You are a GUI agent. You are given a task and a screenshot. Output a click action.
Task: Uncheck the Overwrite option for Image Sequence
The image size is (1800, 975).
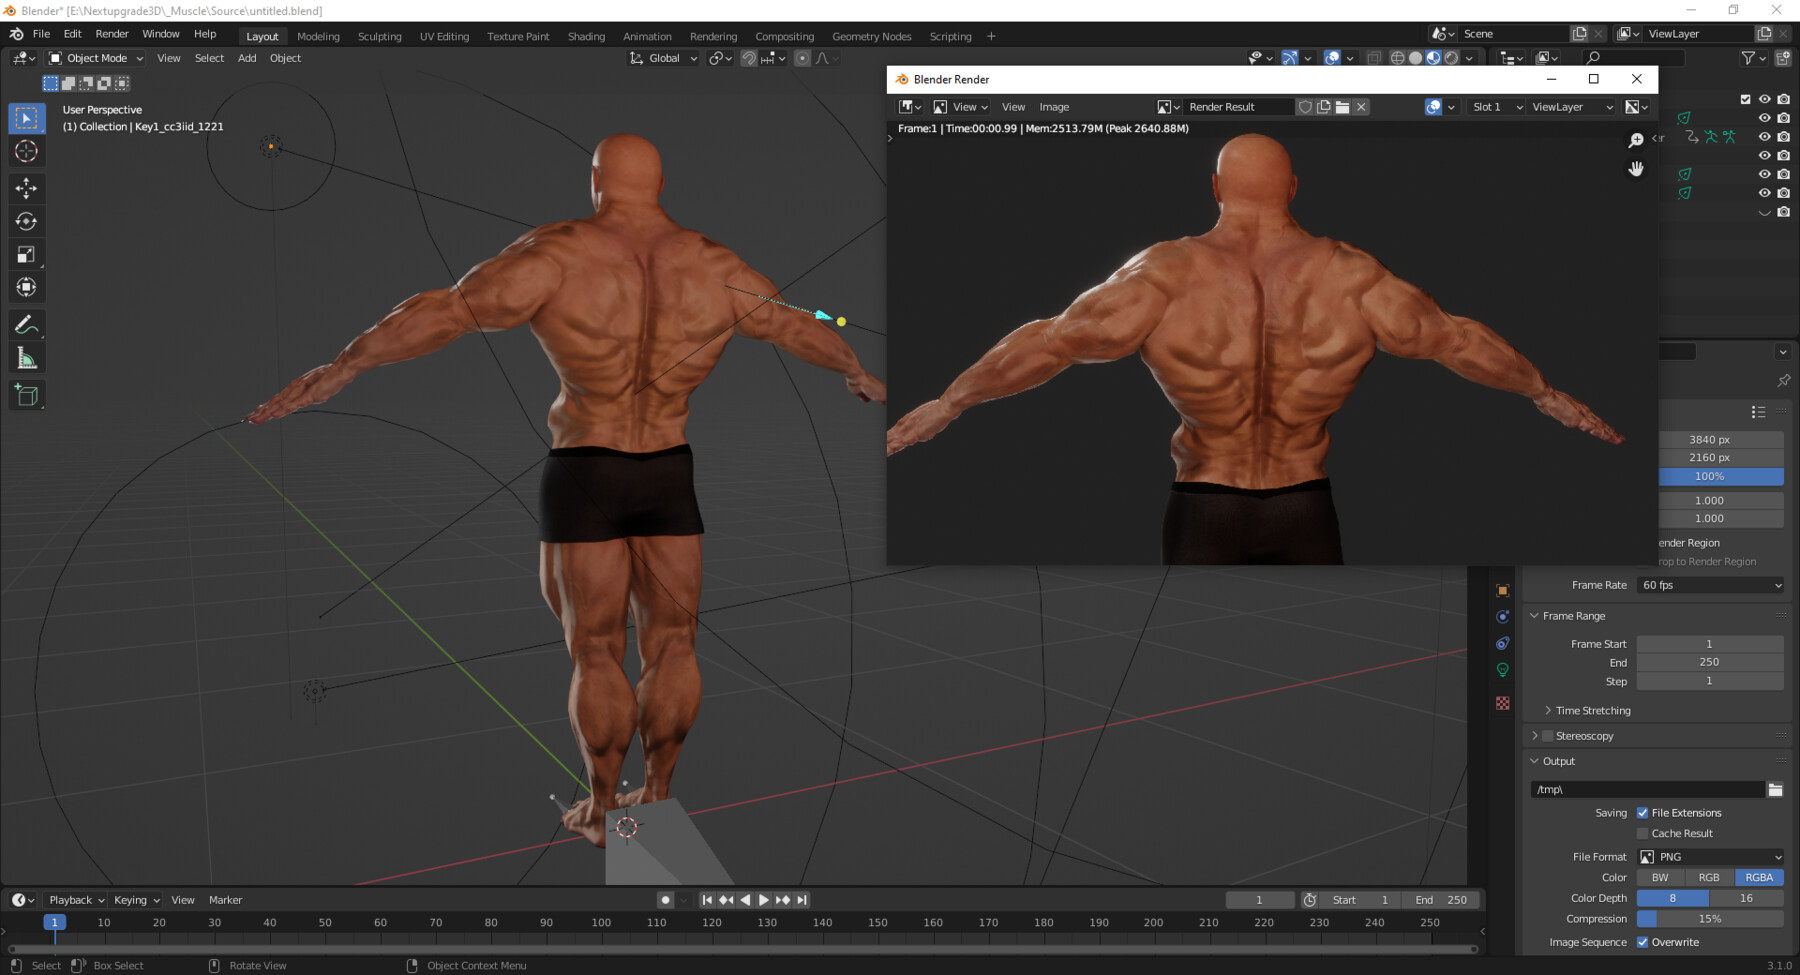[x=1642, y=942]
